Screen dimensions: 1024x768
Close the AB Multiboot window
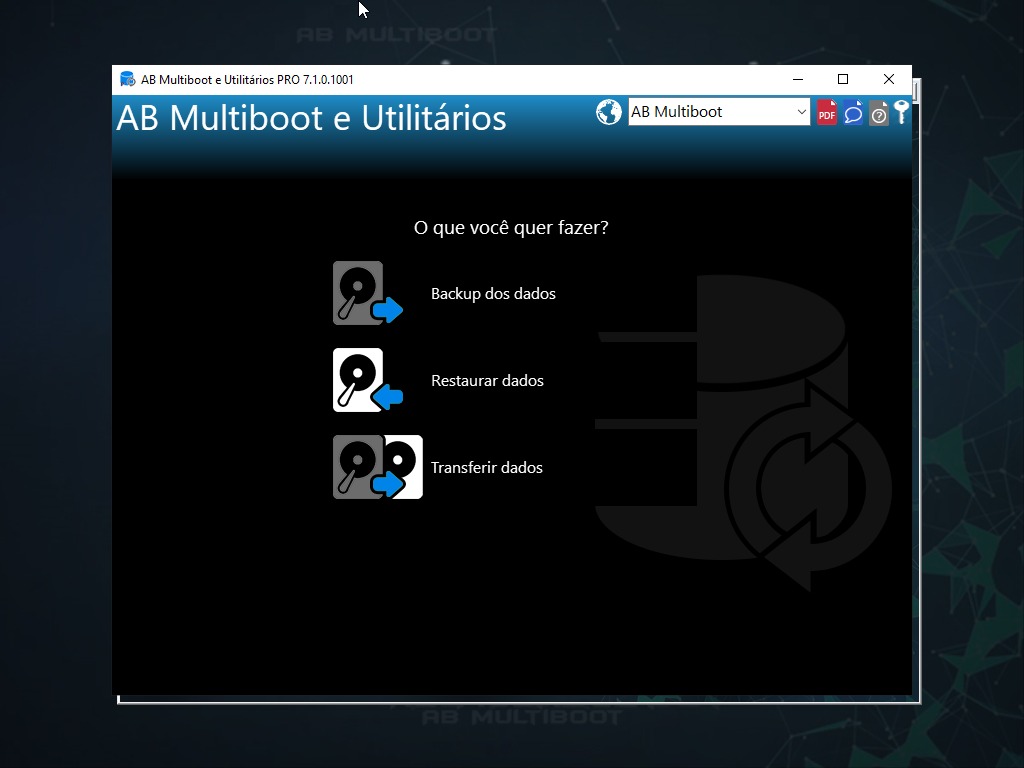tap(889, 79)
